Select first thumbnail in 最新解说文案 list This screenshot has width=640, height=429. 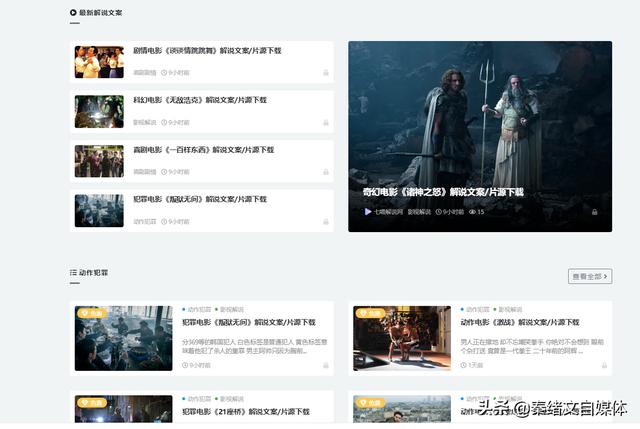coord(99,62)
